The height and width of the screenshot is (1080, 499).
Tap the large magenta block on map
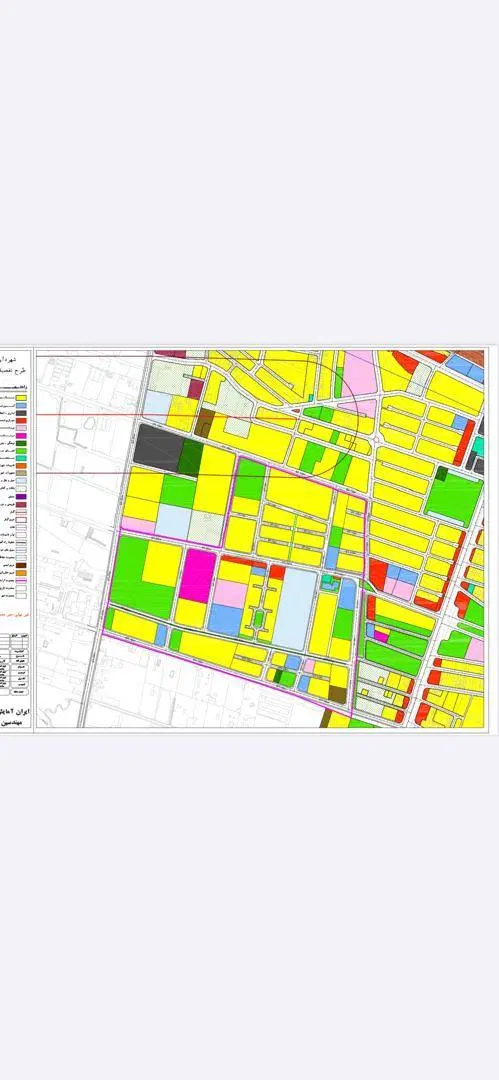(197, 576)
